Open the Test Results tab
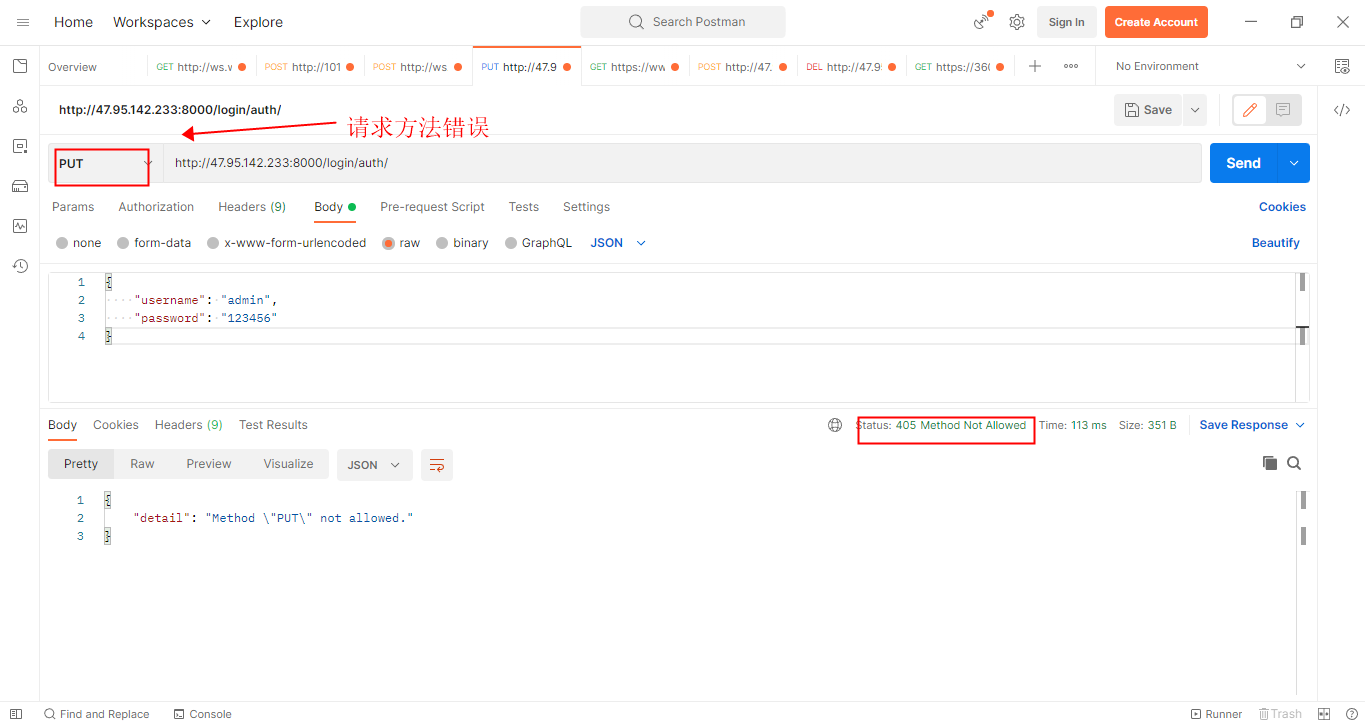 click(273, 425)
